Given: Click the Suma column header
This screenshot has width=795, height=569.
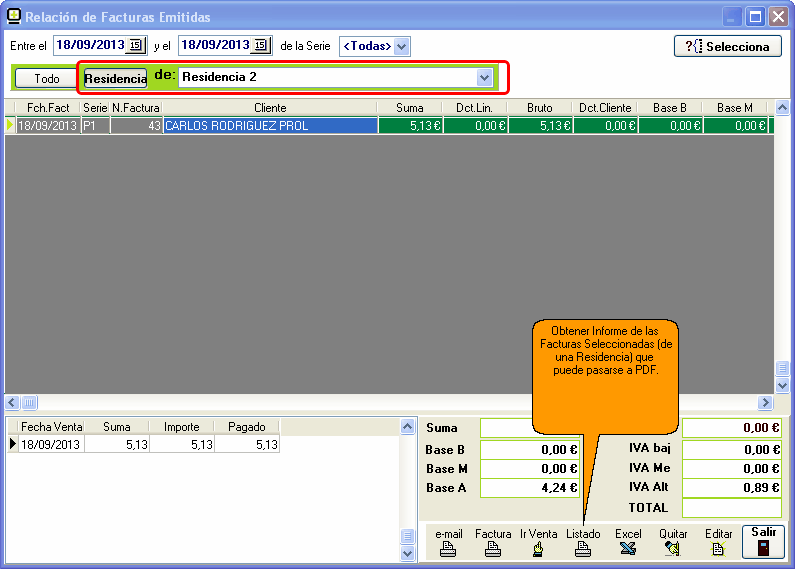Looking at the screenshot, I should [409, 108].
